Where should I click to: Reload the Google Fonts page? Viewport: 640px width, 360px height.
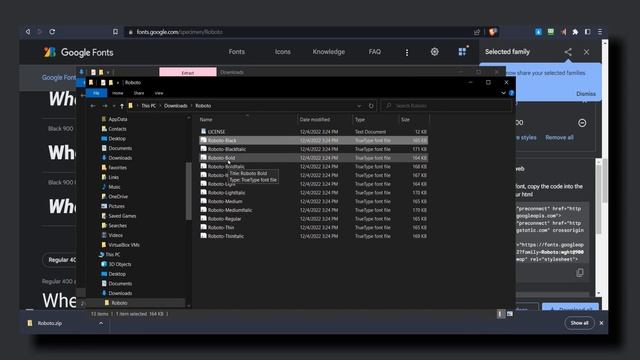(52, 31)
